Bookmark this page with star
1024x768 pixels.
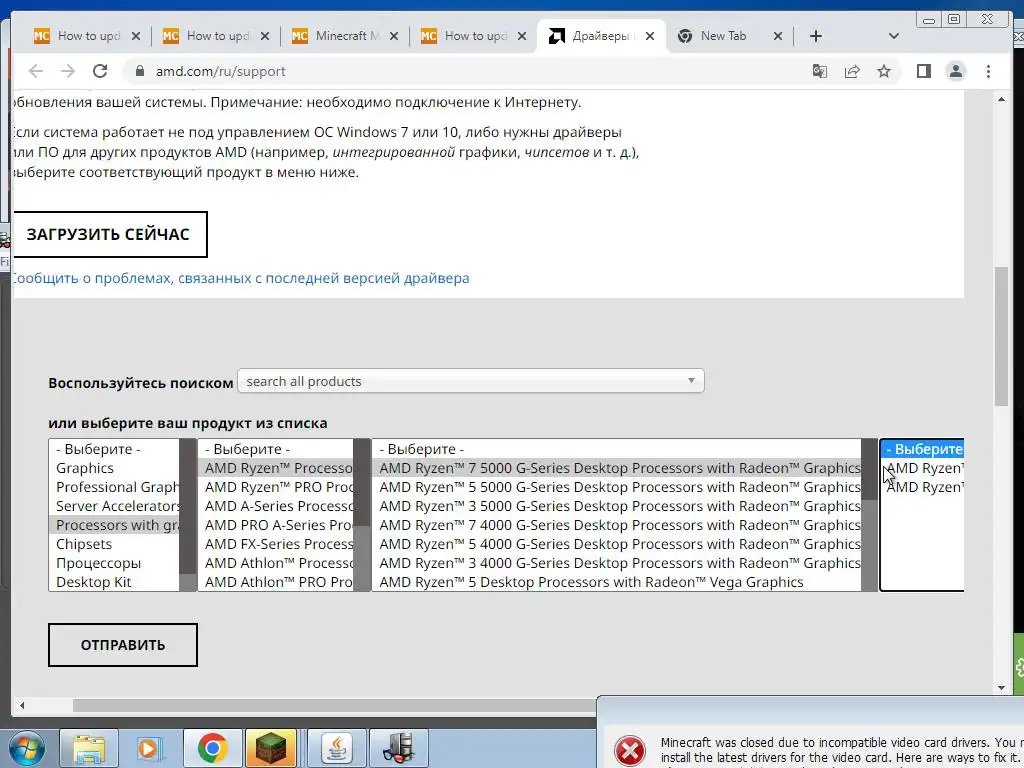point(884,71)
